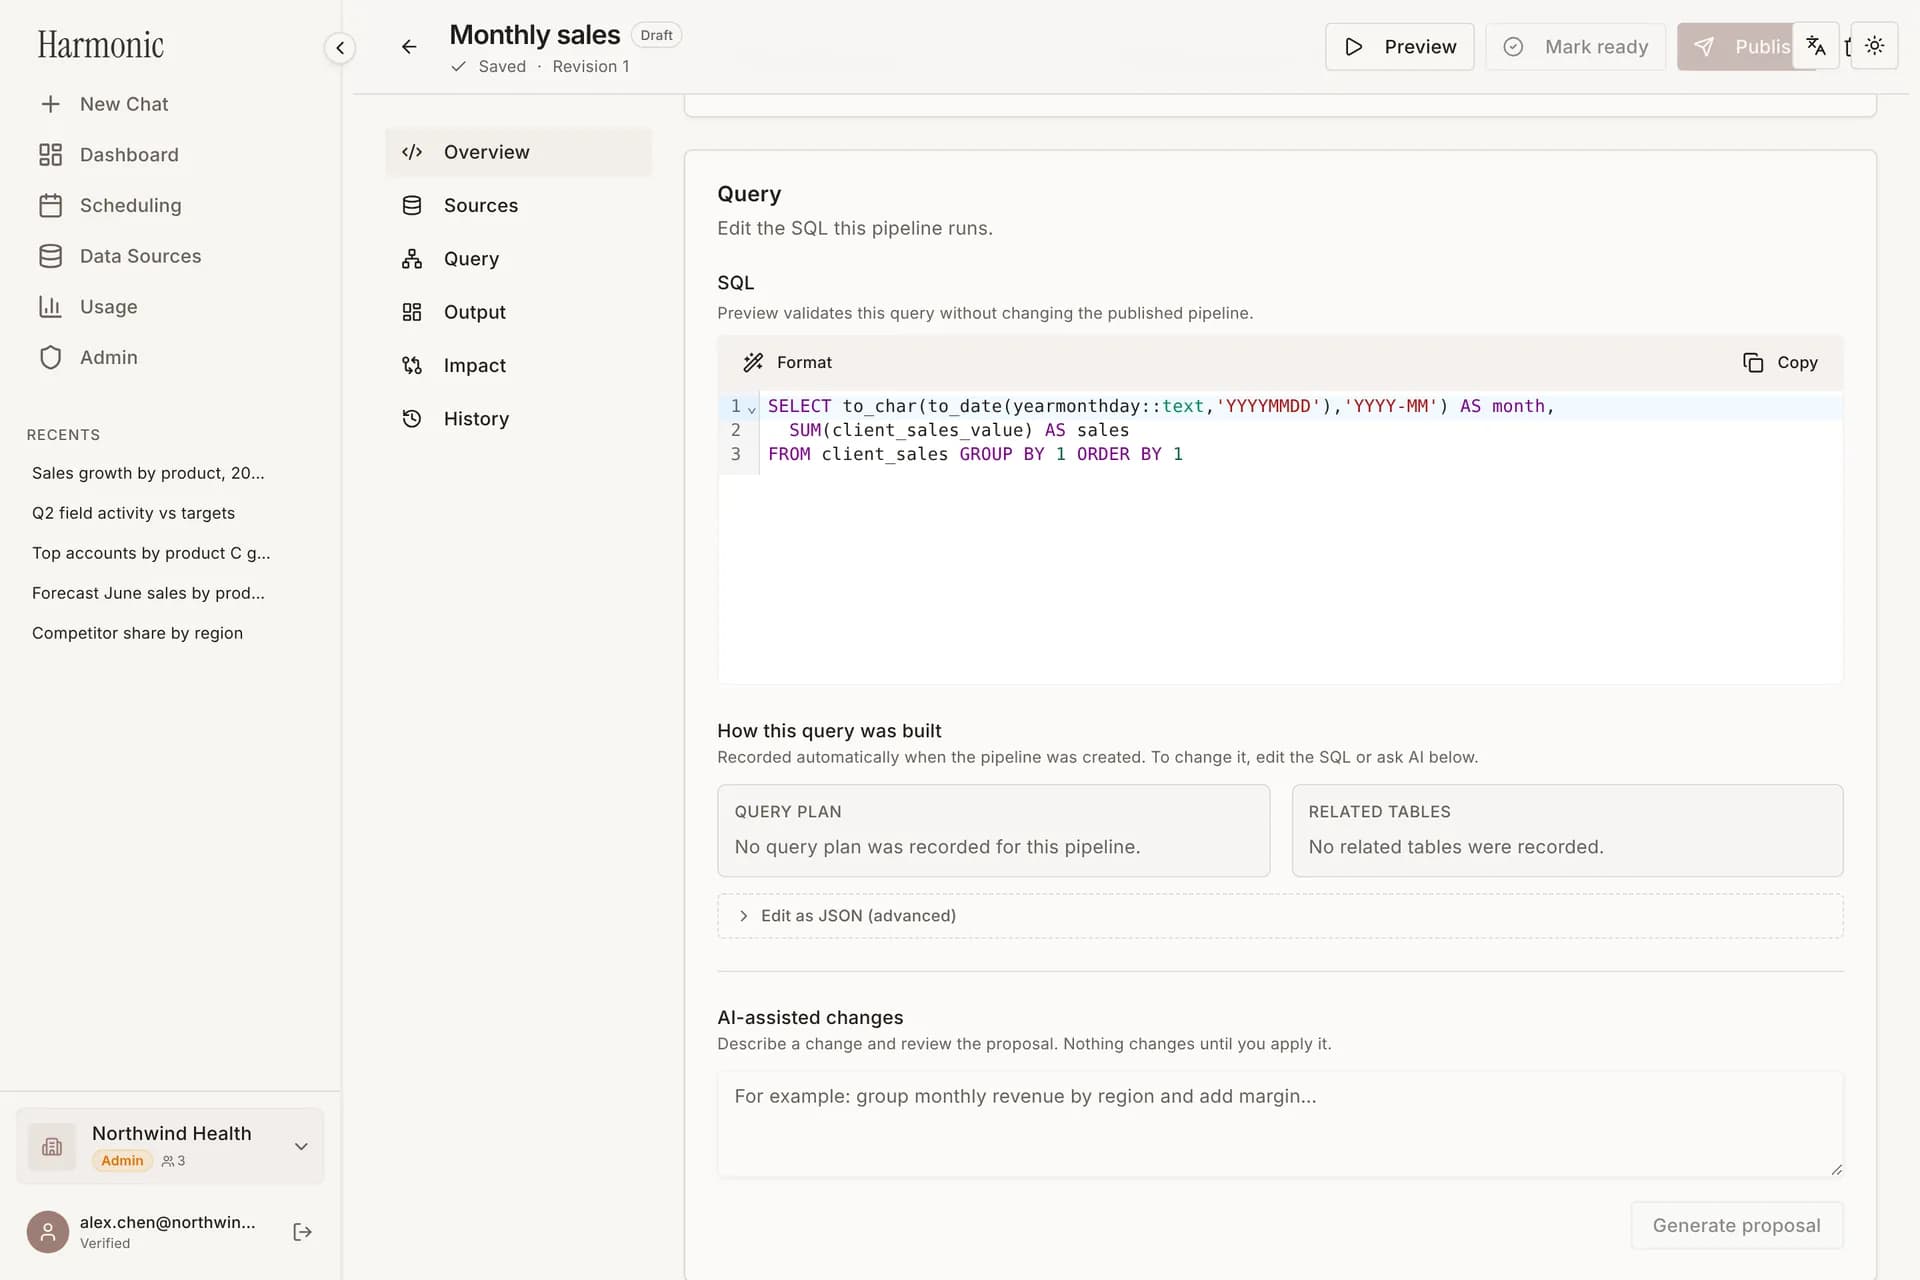This screenshot has width=1920, height=1280.
Task: Click the Generate proposal button
Action: point(1736,1226)
